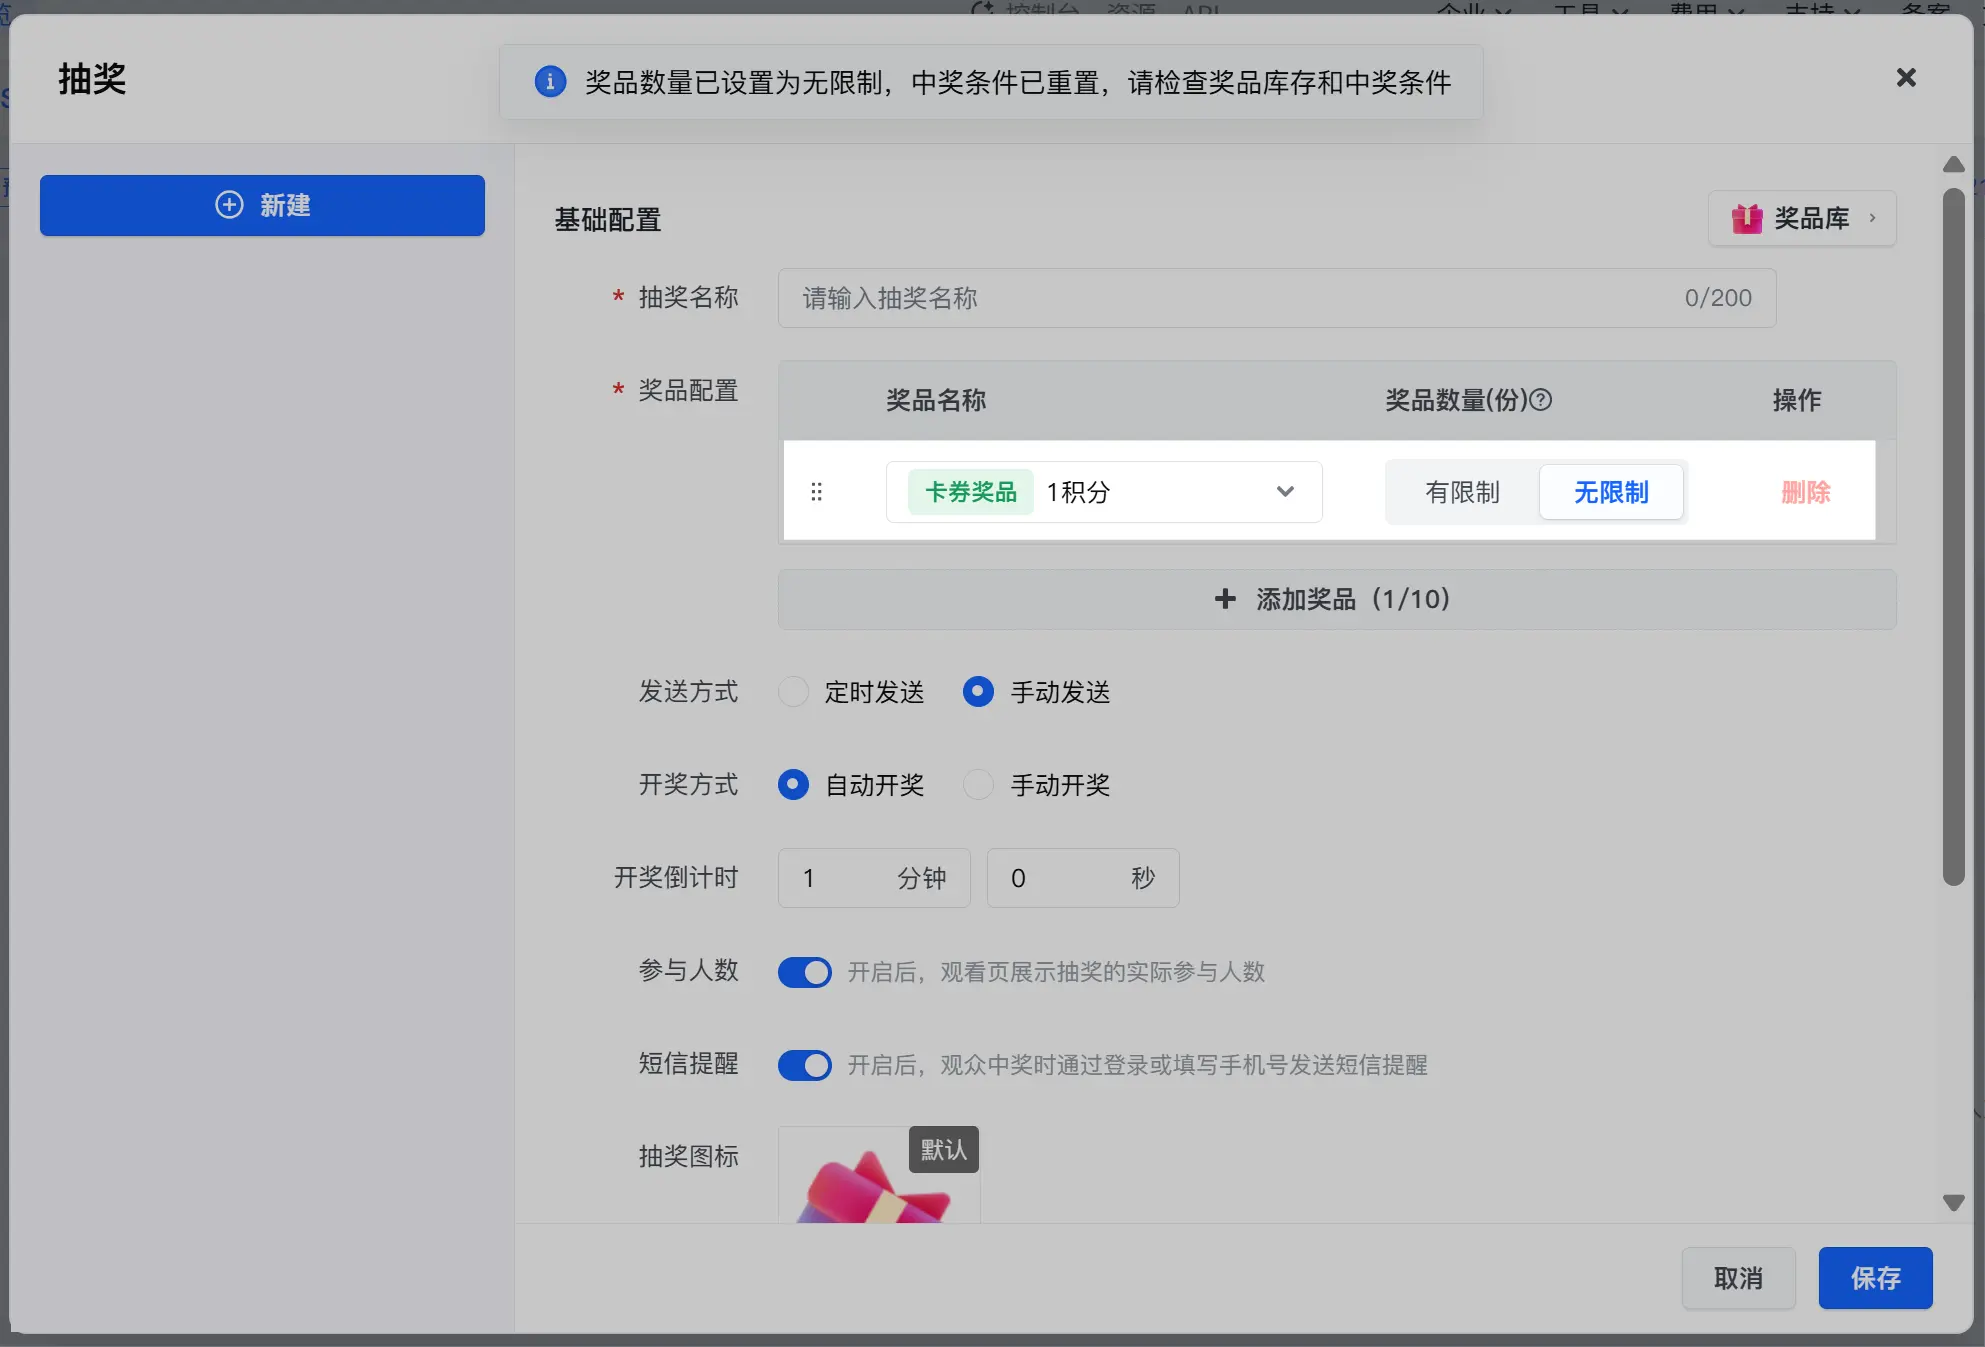This screenshot has height=1347, width=1985.
Task: Click 保存 to save the lottery
Action: tap(1875, 1278)
